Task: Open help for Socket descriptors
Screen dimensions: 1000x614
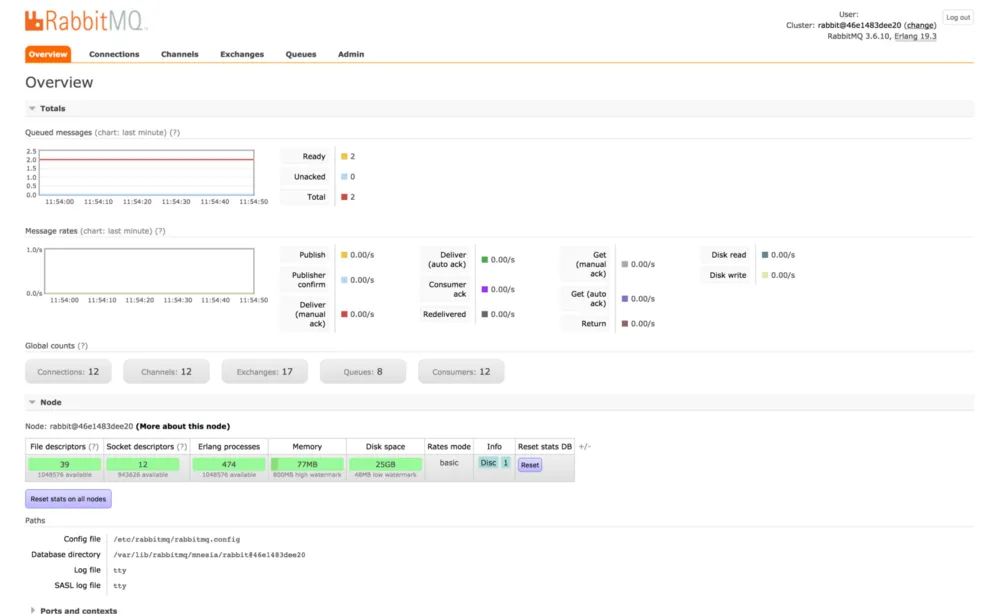Action: (182, 446)
